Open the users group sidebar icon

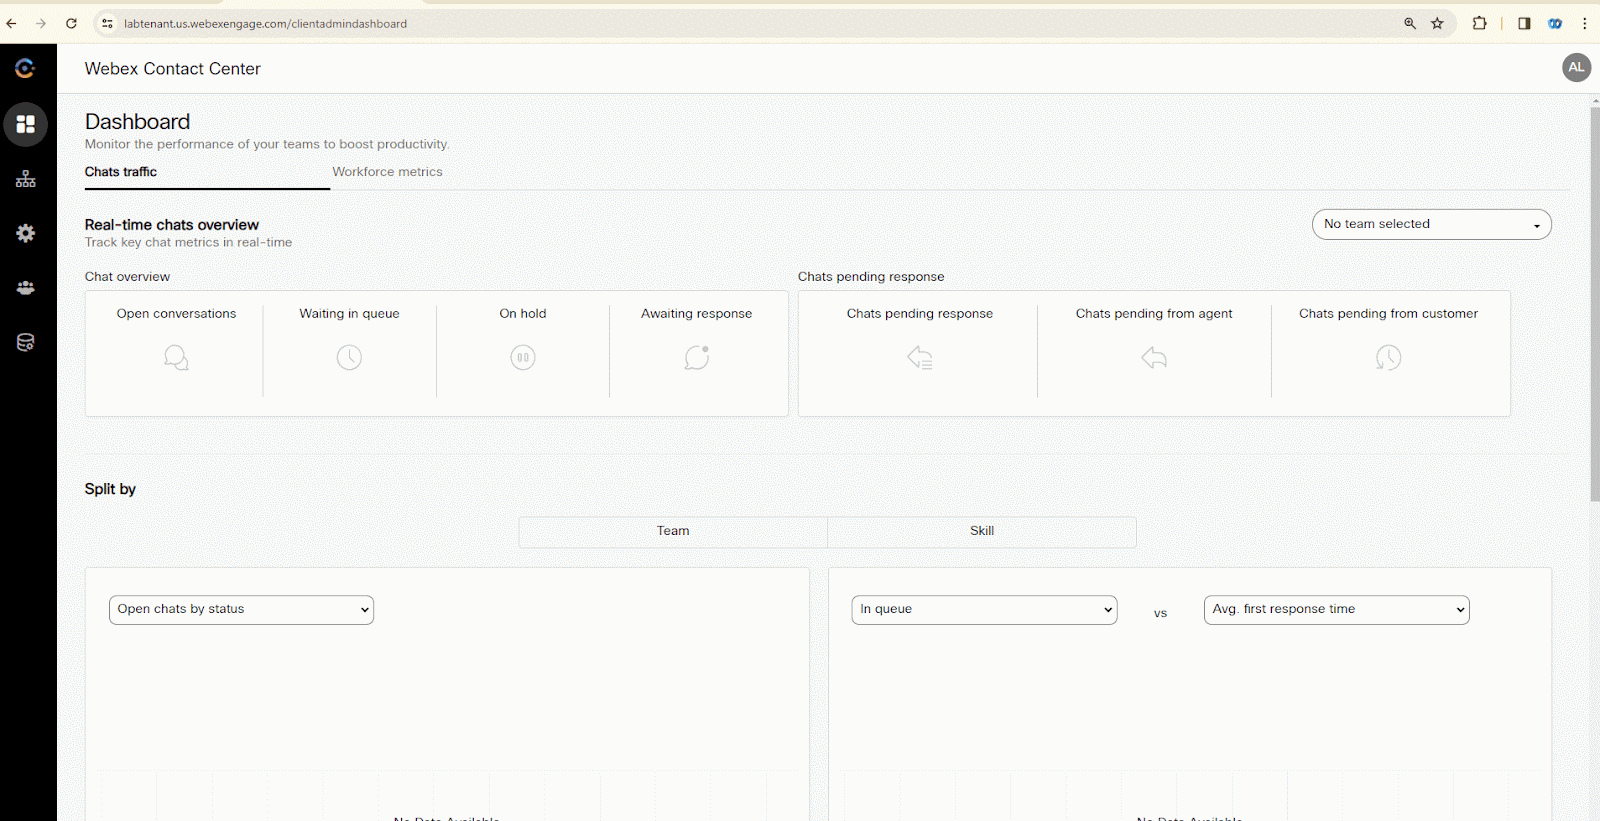26,288
